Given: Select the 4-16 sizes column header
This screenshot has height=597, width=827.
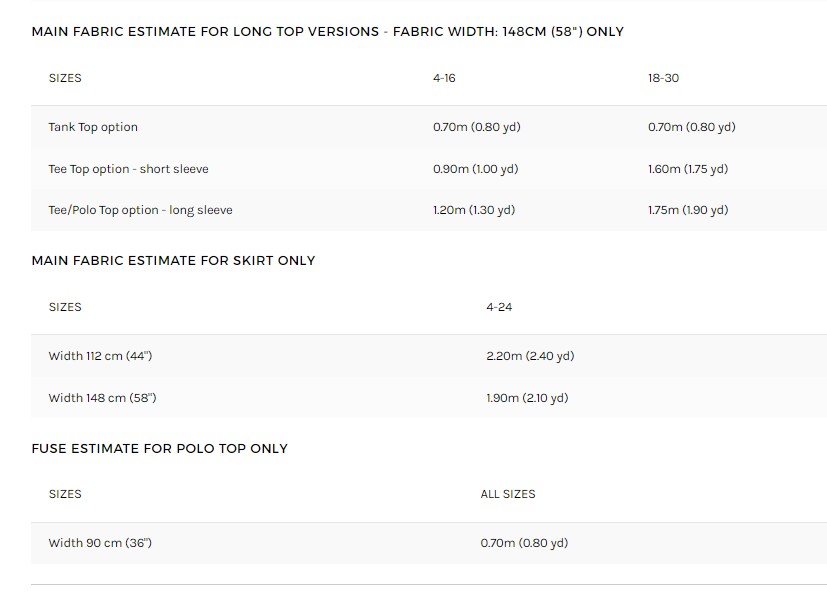Looking at the screenshot, I should (444, 78).
